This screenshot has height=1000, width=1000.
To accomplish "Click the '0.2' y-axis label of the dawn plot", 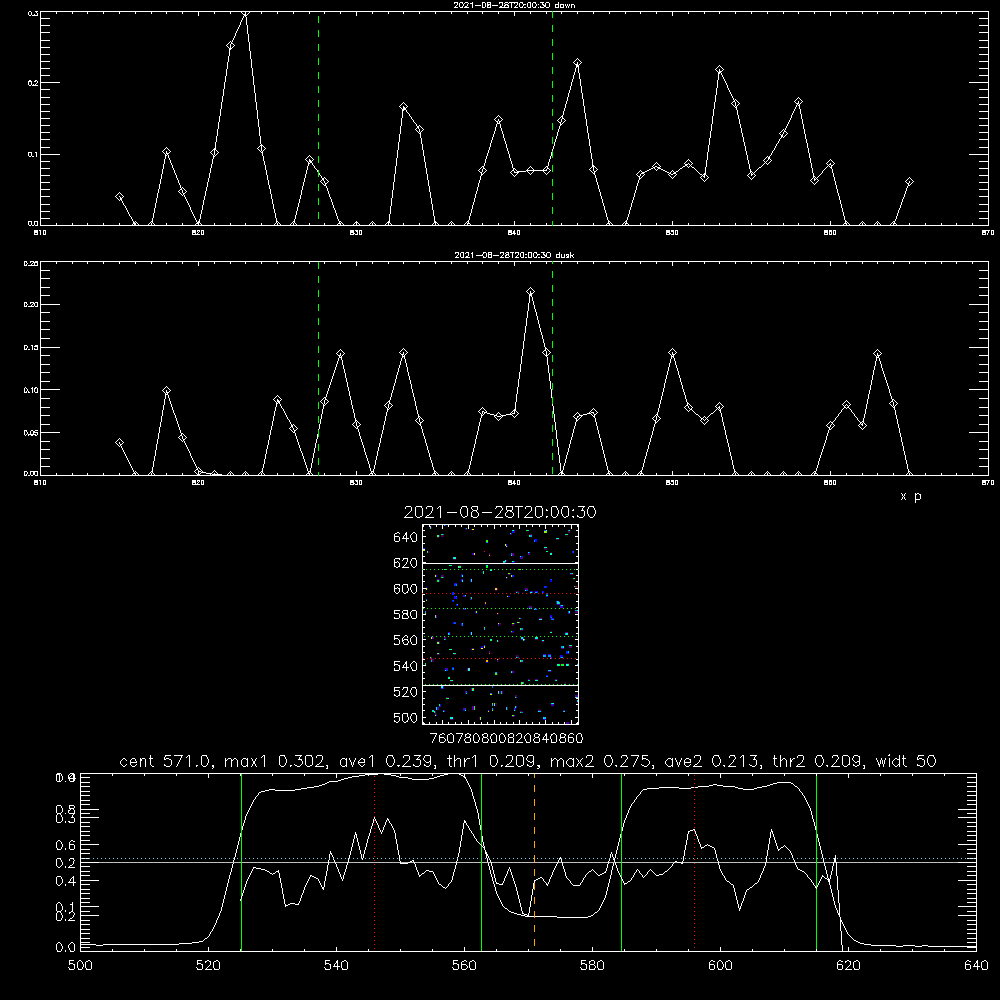I will pos(33,83).
